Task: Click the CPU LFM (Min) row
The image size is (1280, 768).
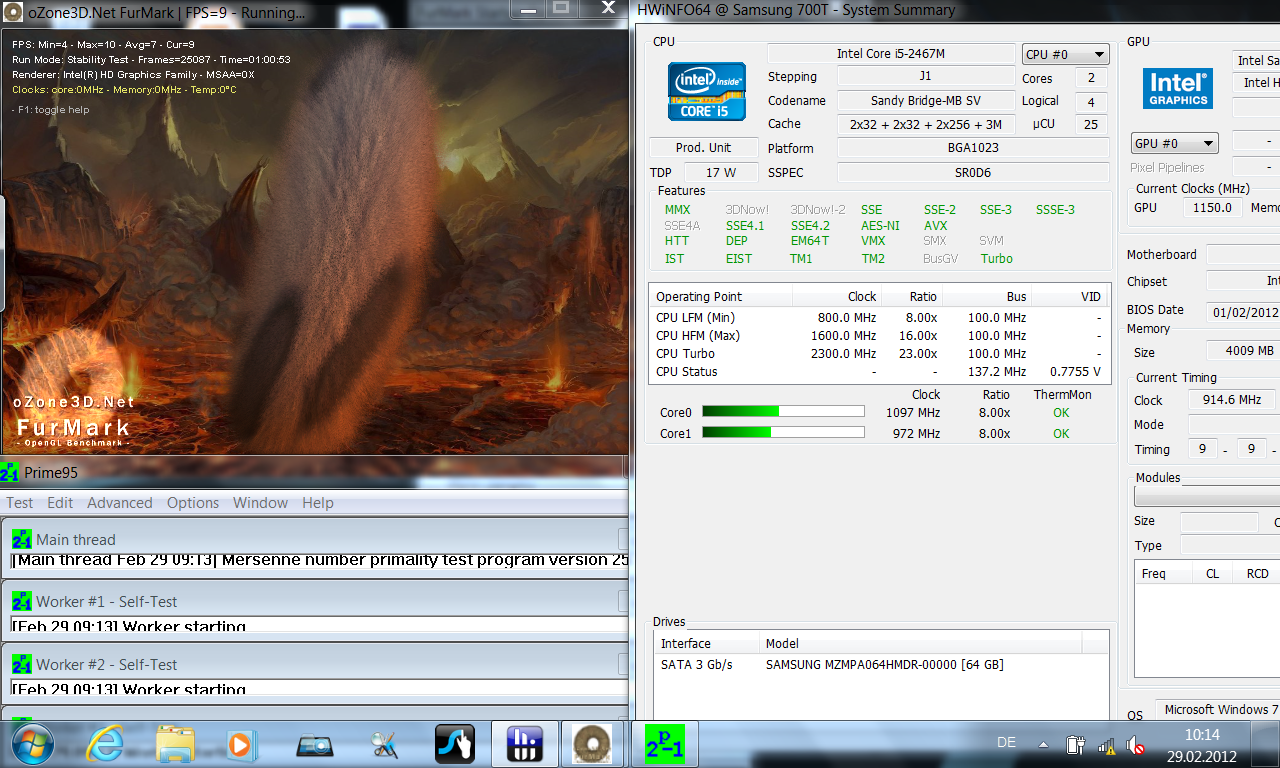Action: point(879,318)
